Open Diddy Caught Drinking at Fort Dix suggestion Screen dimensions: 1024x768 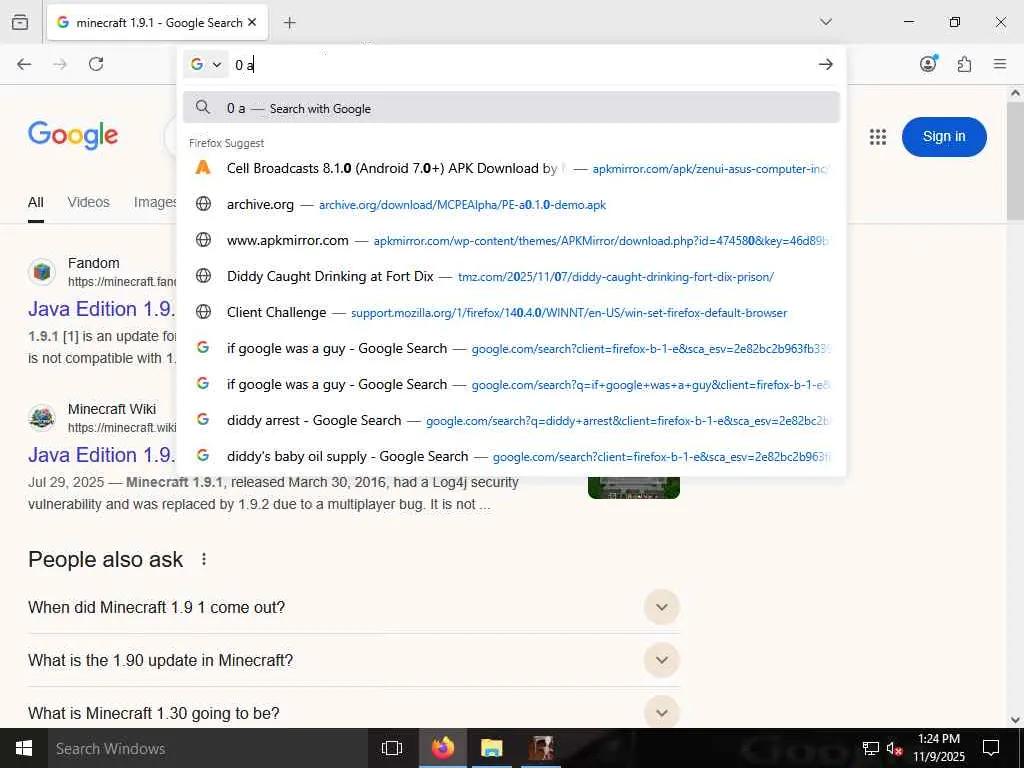coord(511,276)
